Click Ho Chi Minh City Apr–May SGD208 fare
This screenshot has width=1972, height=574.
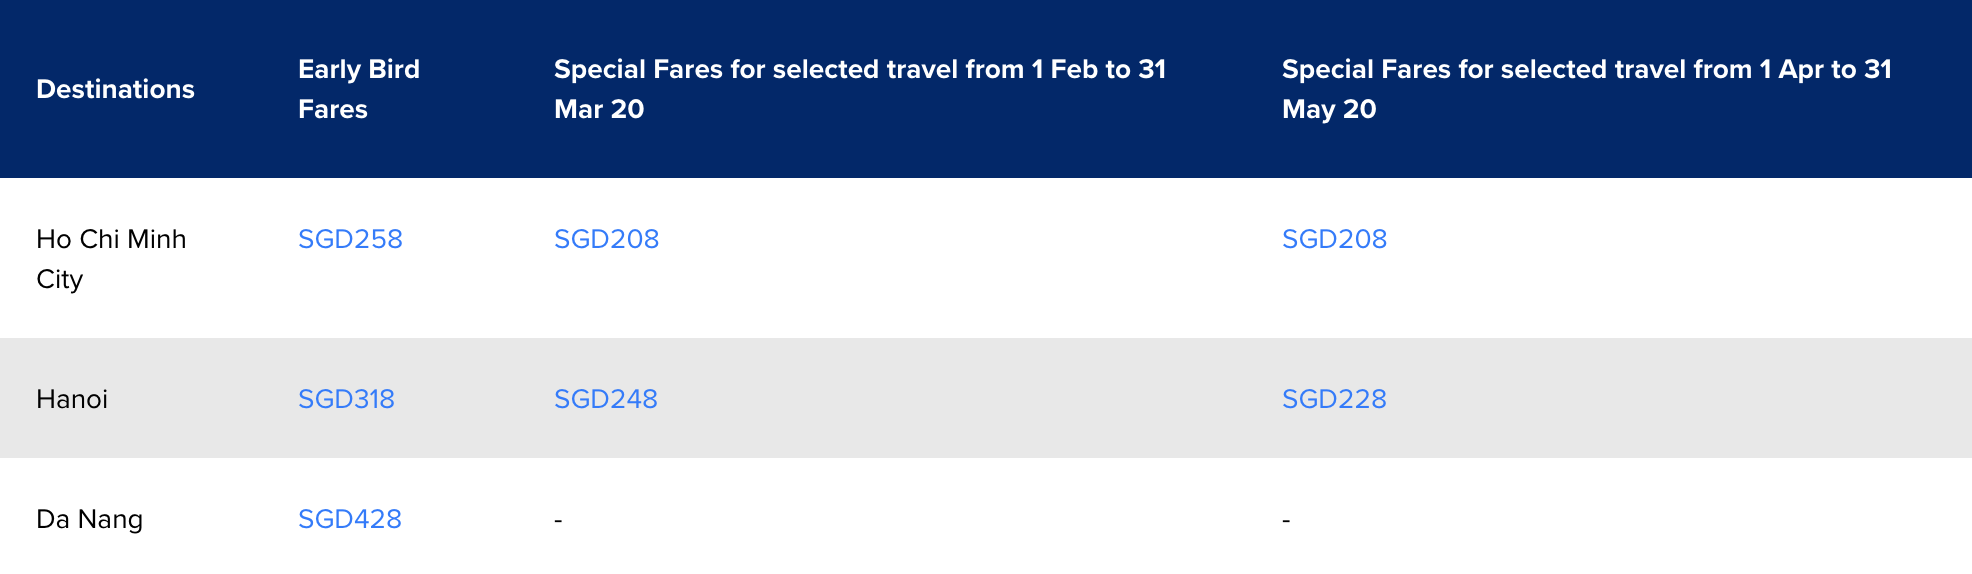[x=1334, y=239]
